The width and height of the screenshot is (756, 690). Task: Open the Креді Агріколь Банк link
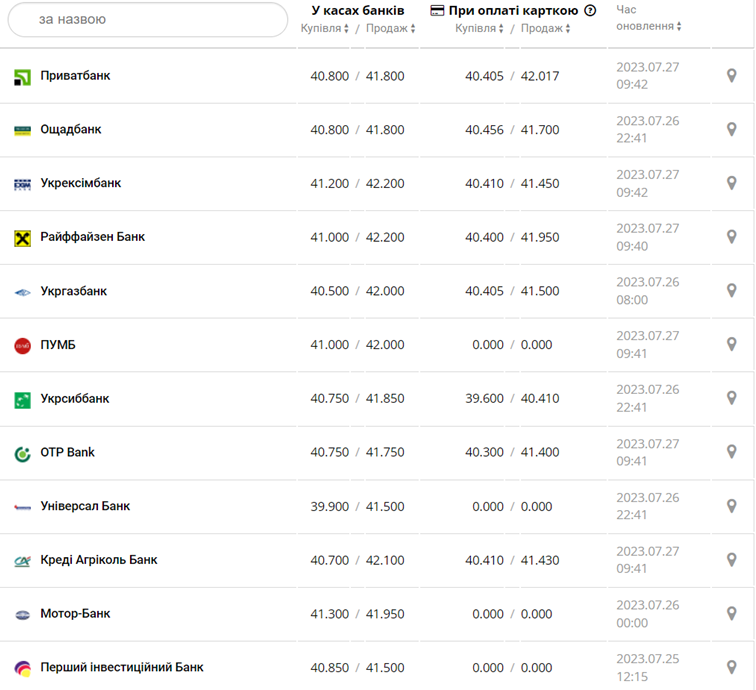[99, 560]
